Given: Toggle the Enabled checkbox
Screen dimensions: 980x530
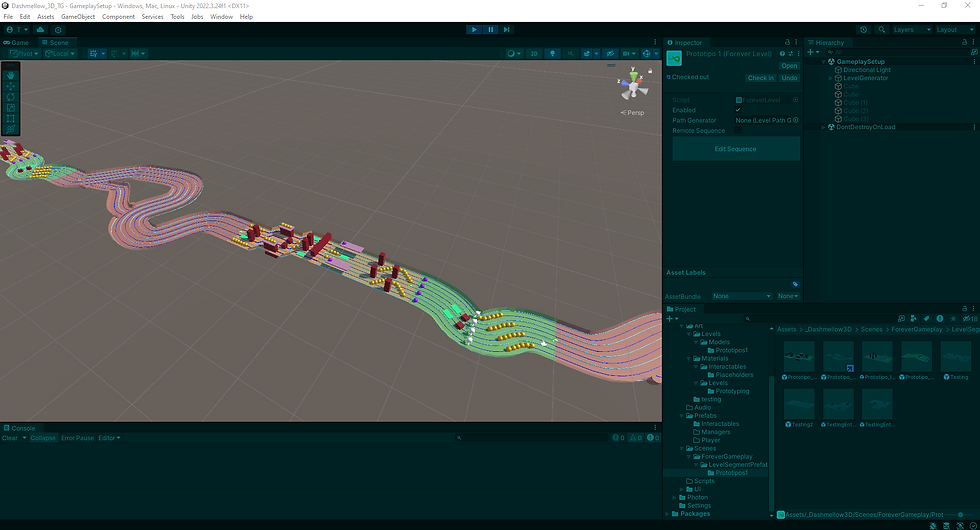Looking at the screenshot, I should (738, 110).
